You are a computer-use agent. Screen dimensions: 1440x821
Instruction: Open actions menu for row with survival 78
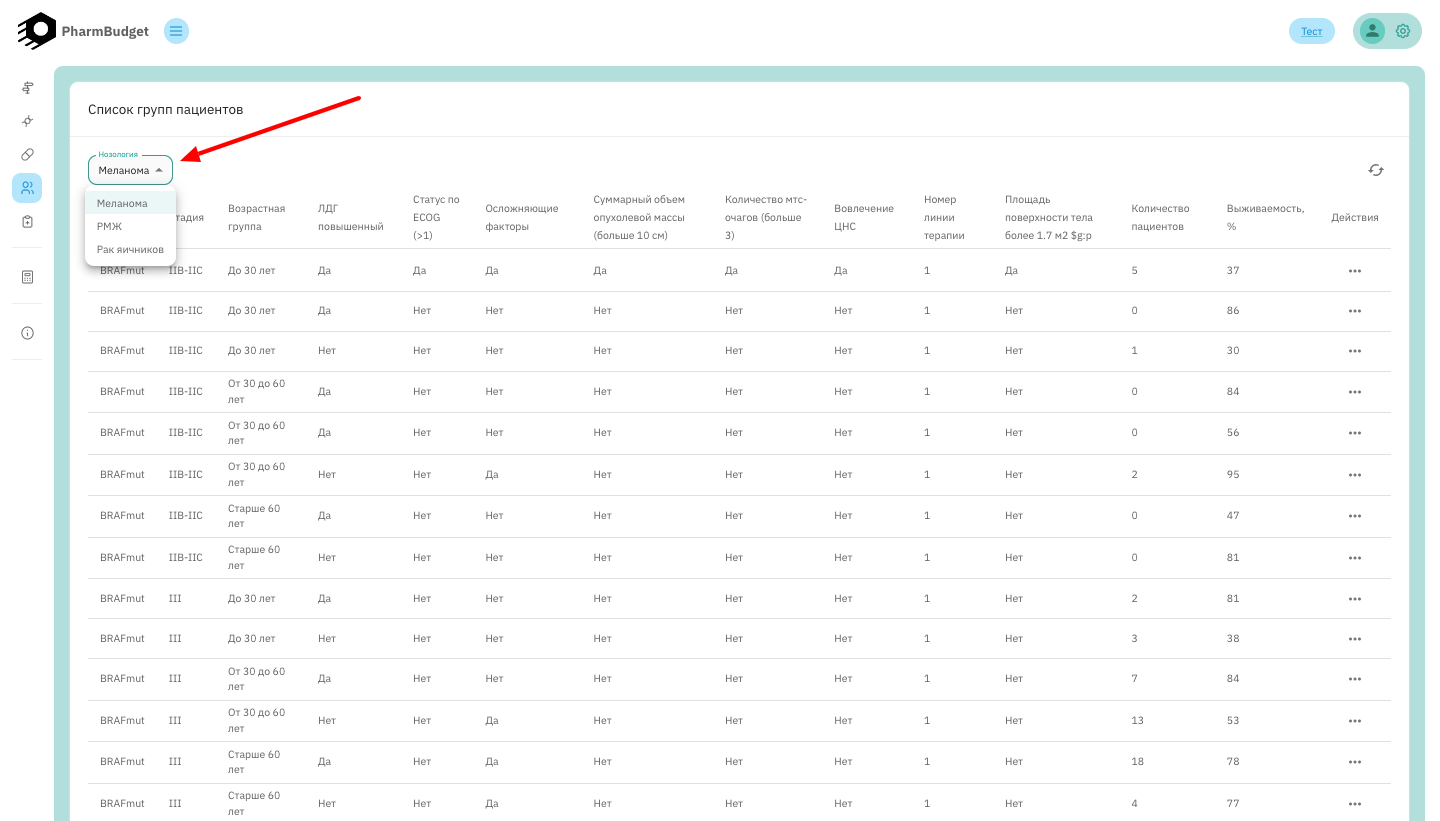1355,762
